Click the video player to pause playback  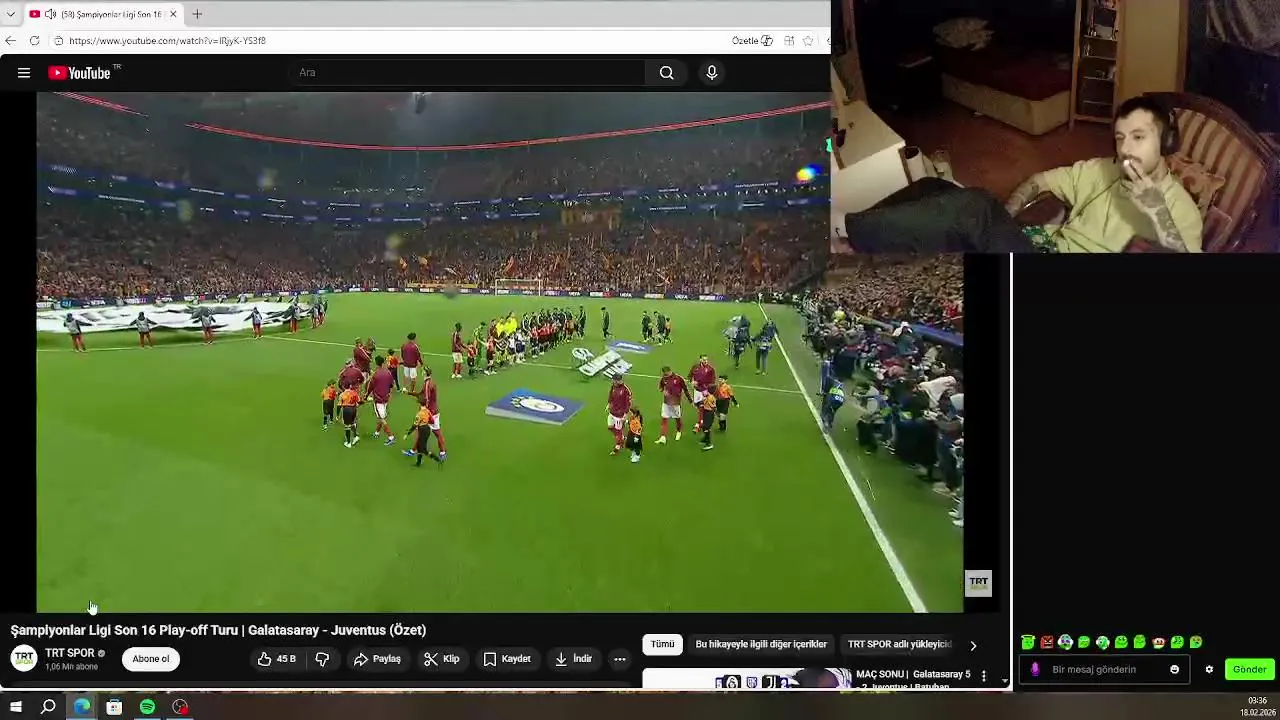coord(500,352)
